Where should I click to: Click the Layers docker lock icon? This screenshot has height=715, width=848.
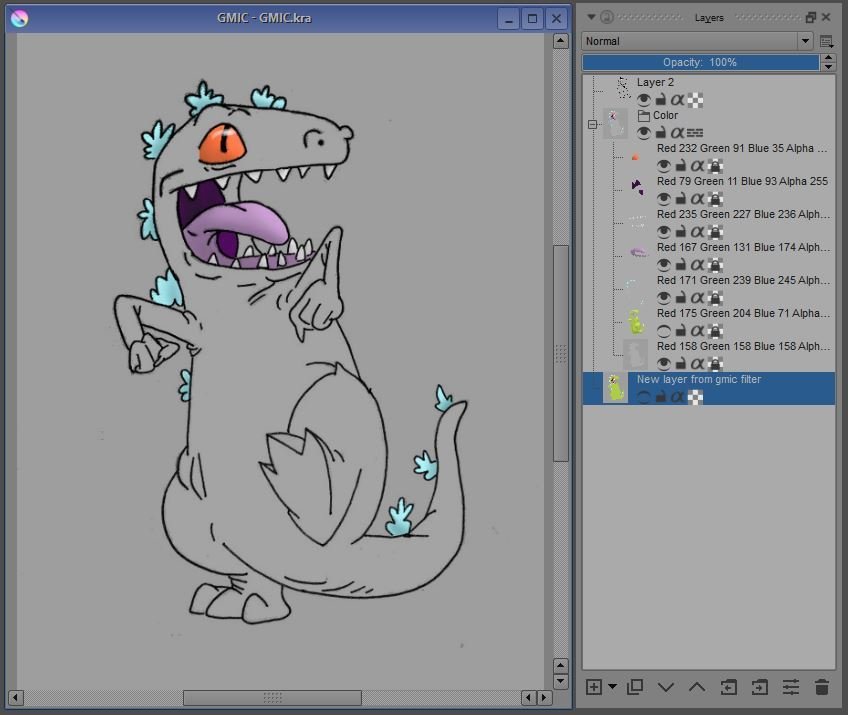[x=607, y=17]
